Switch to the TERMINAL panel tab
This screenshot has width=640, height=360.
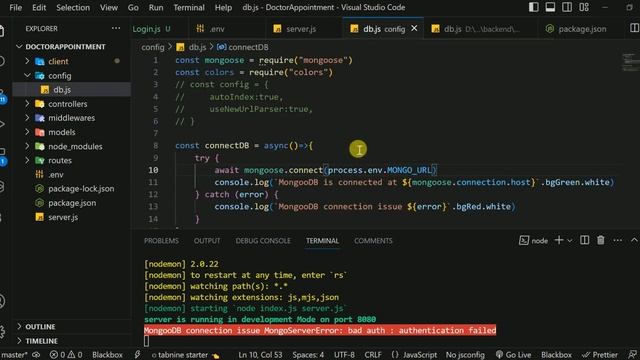[x=322, y=241]
